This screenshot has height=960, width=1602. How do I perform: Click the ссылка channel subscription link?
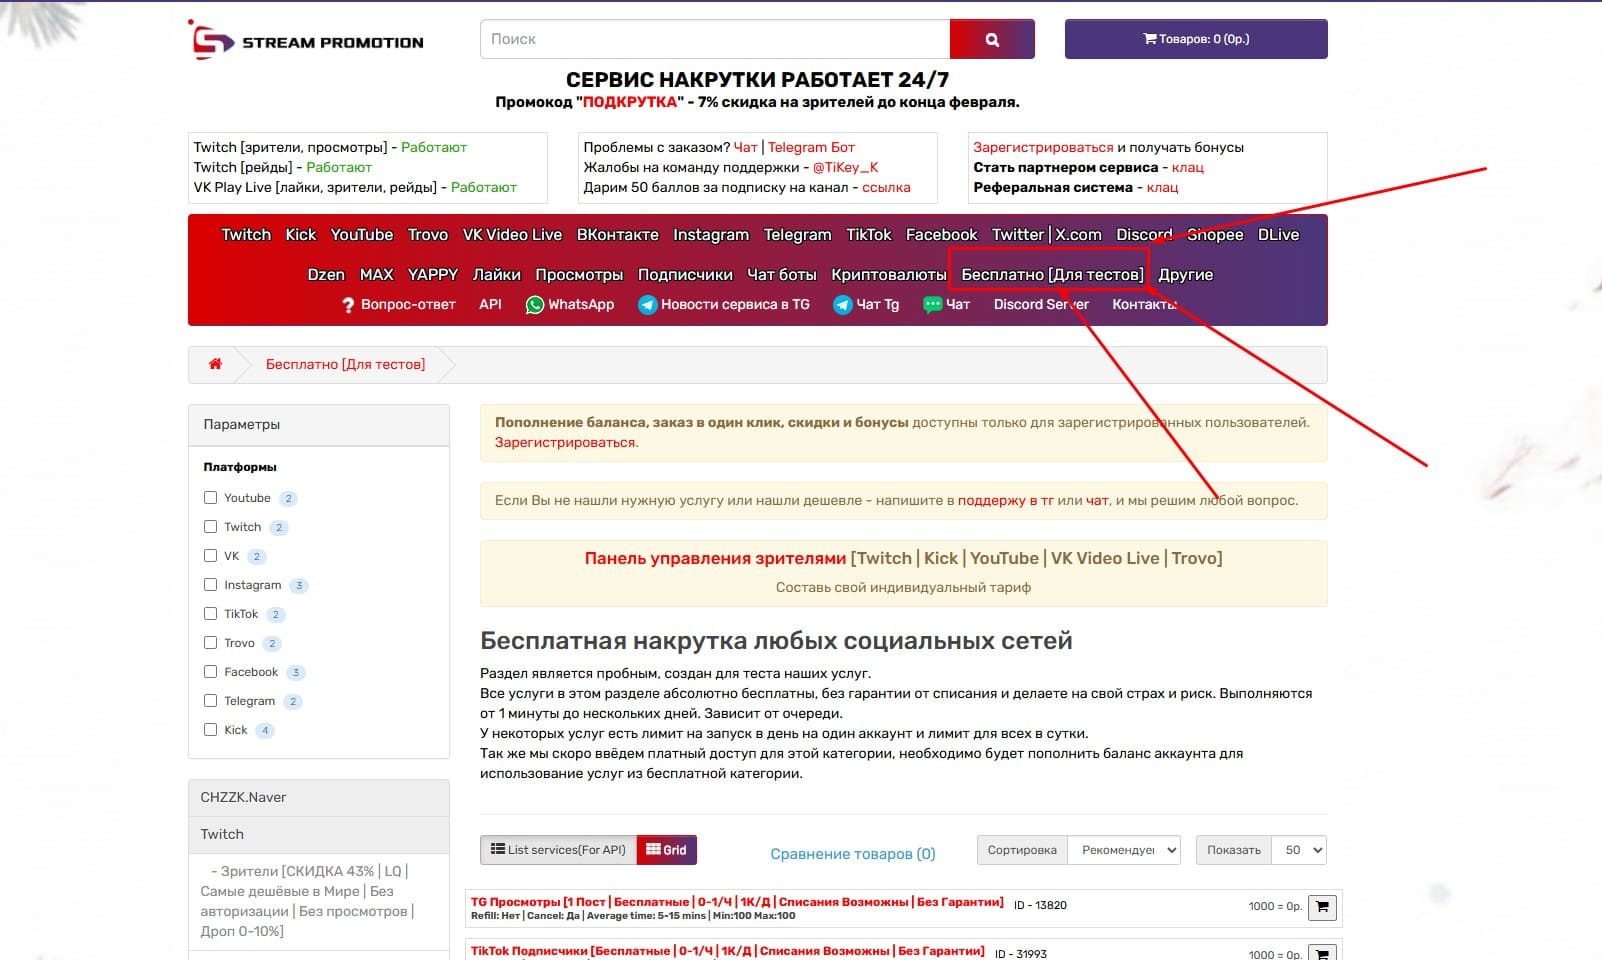pyautogui.click(x=886, y=187)
